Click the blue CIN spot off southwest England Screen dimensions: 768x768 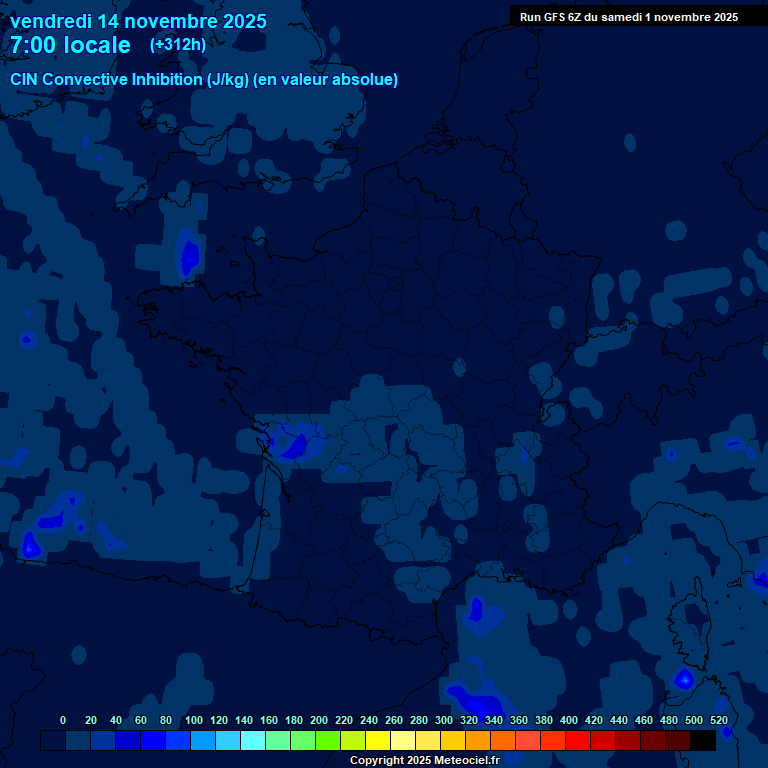click(x=187, y=254)
